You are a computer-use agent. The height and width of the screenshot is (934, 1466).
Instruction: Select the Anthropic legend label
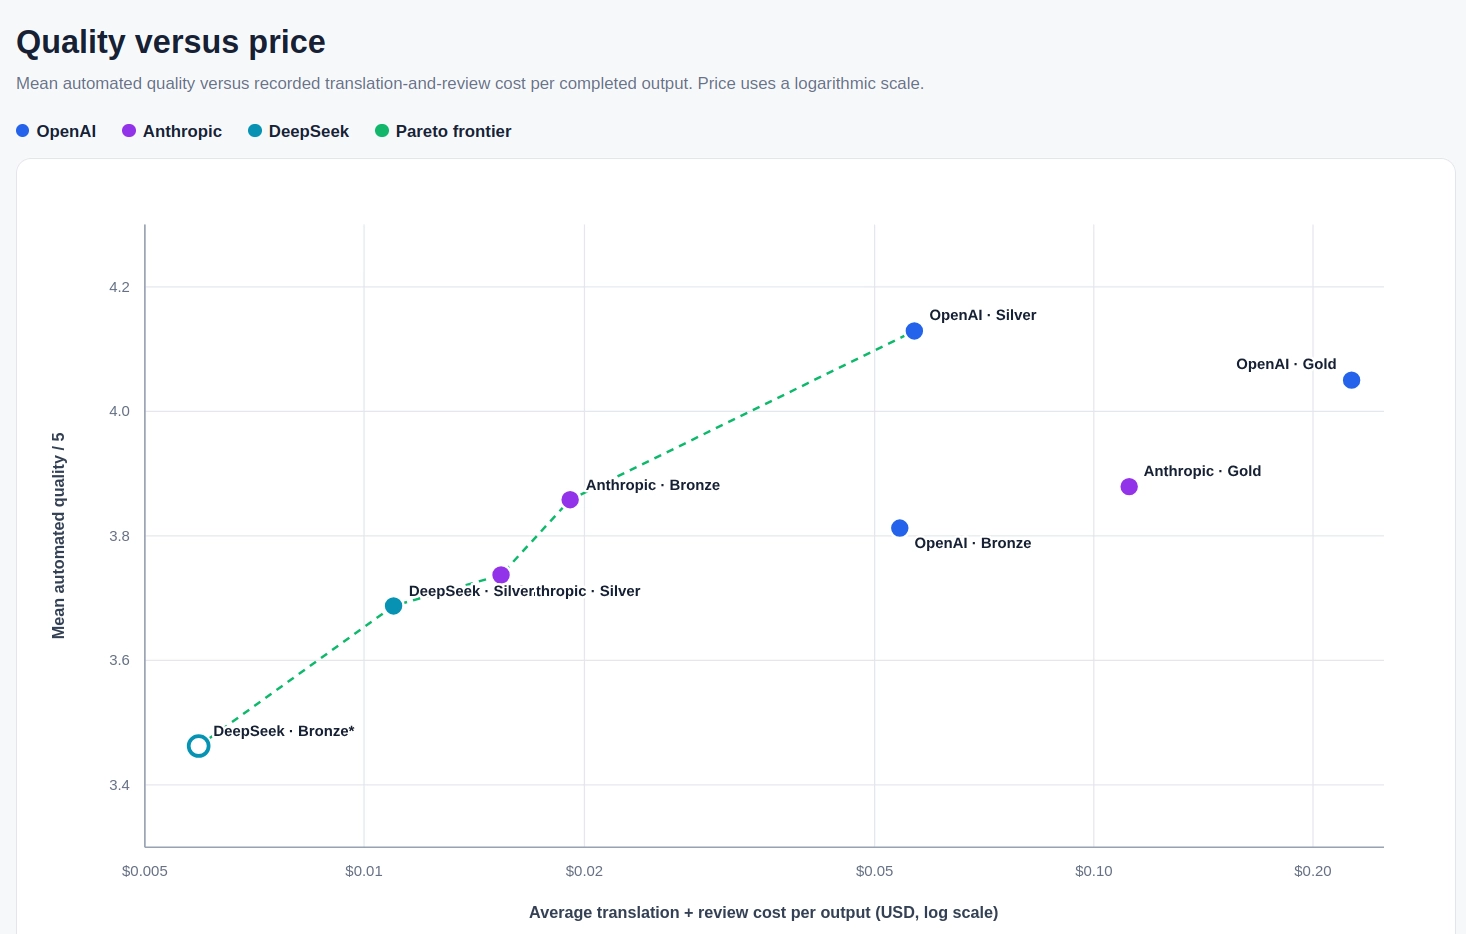(182, 132)
